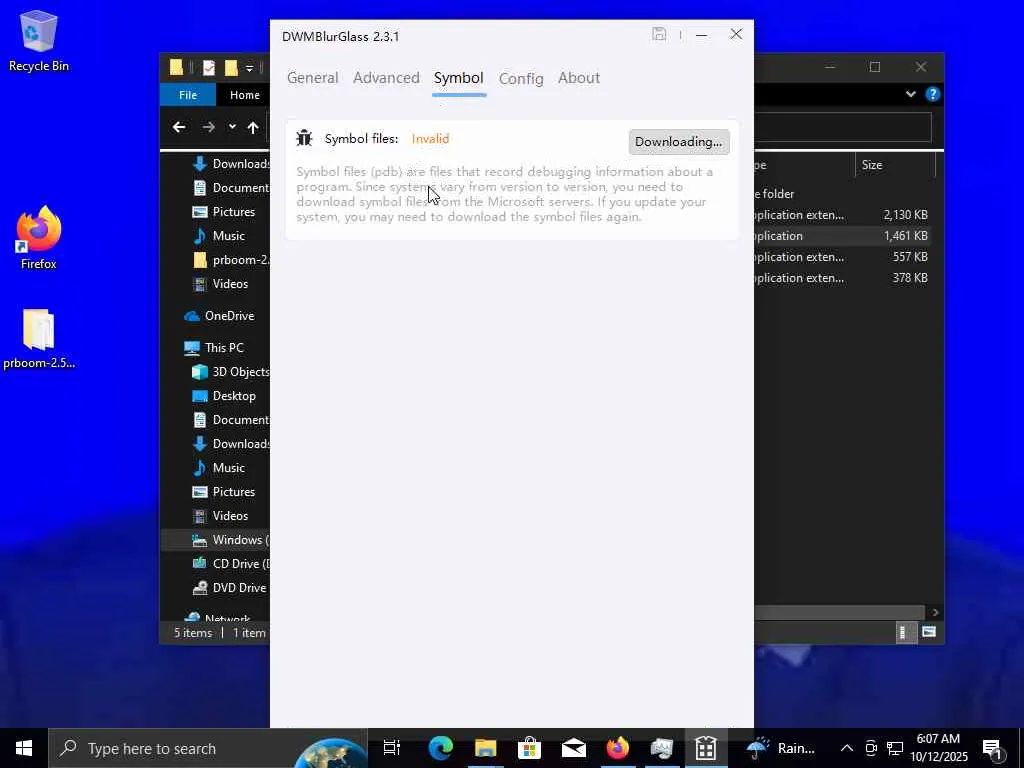Image resolution: width=1024 pixels, height=768 pixels.
Task: Click Properties icon in Explorer quick access toolbar
Action: pos(209,67)
